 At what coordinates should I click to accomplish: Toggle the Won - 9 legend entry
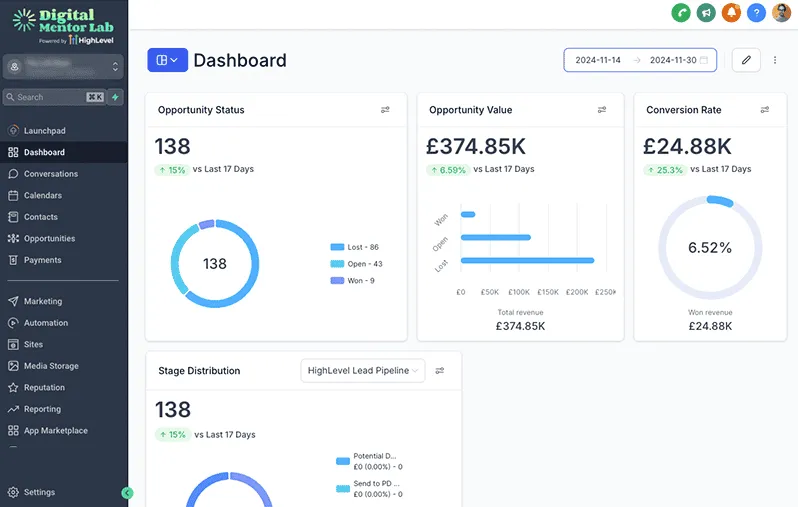353,280
